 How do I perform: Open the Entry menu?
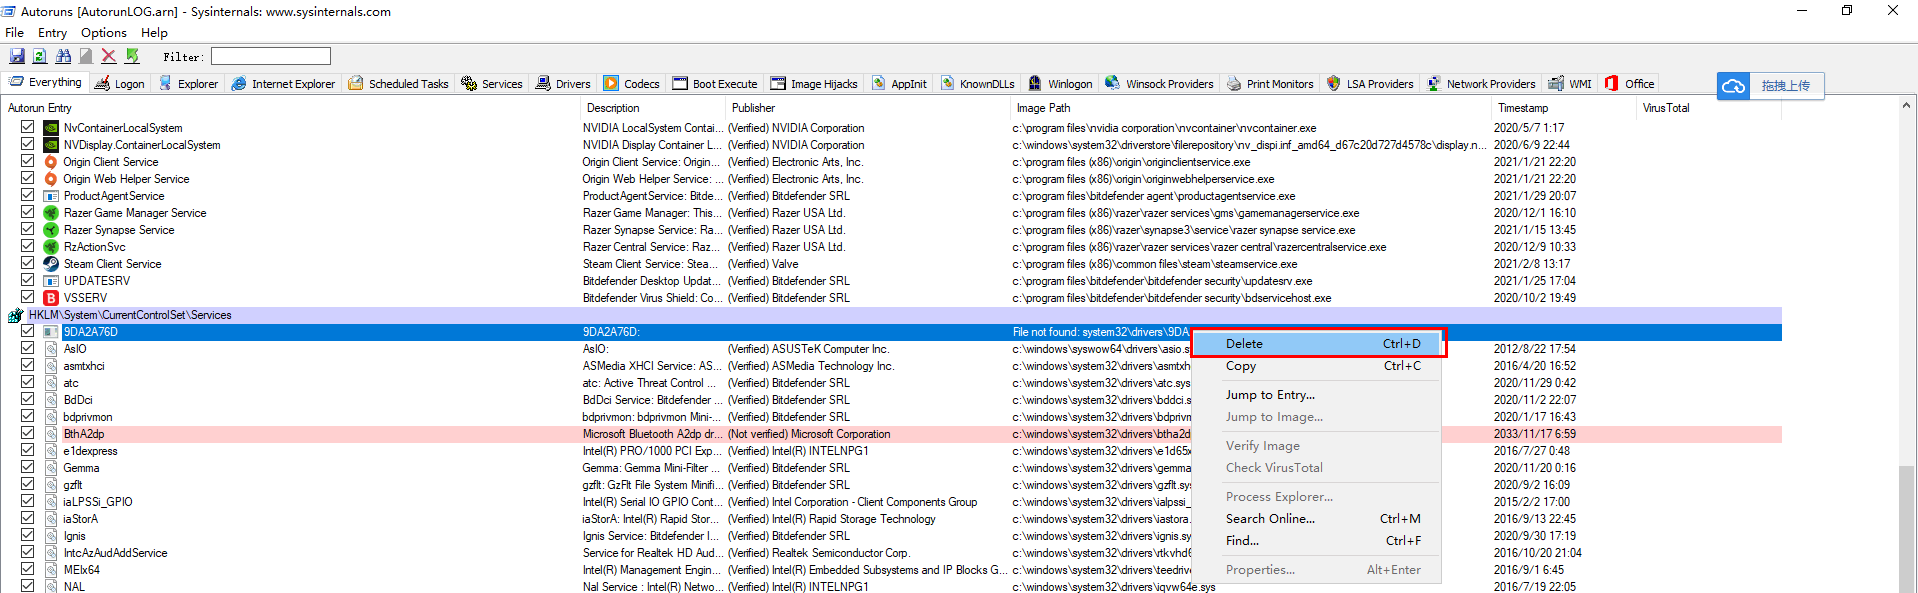point(52,32)
